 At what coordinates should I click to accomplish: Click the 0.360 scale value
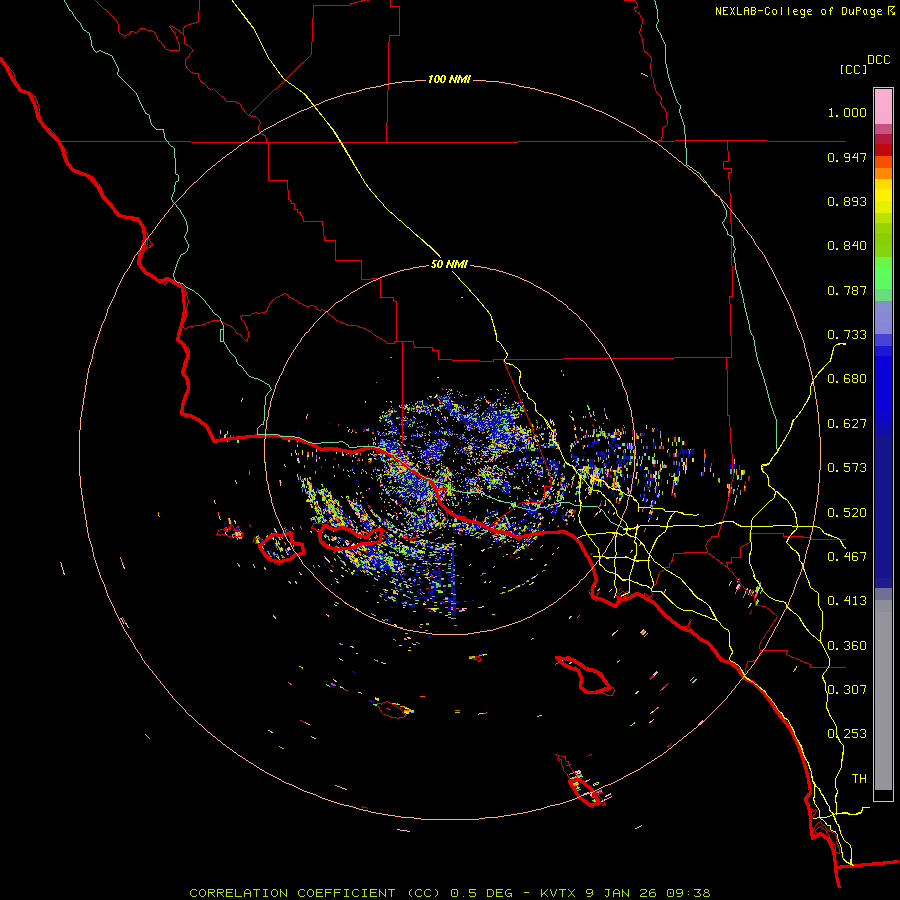pyautogui.click(x=847, y=646)
